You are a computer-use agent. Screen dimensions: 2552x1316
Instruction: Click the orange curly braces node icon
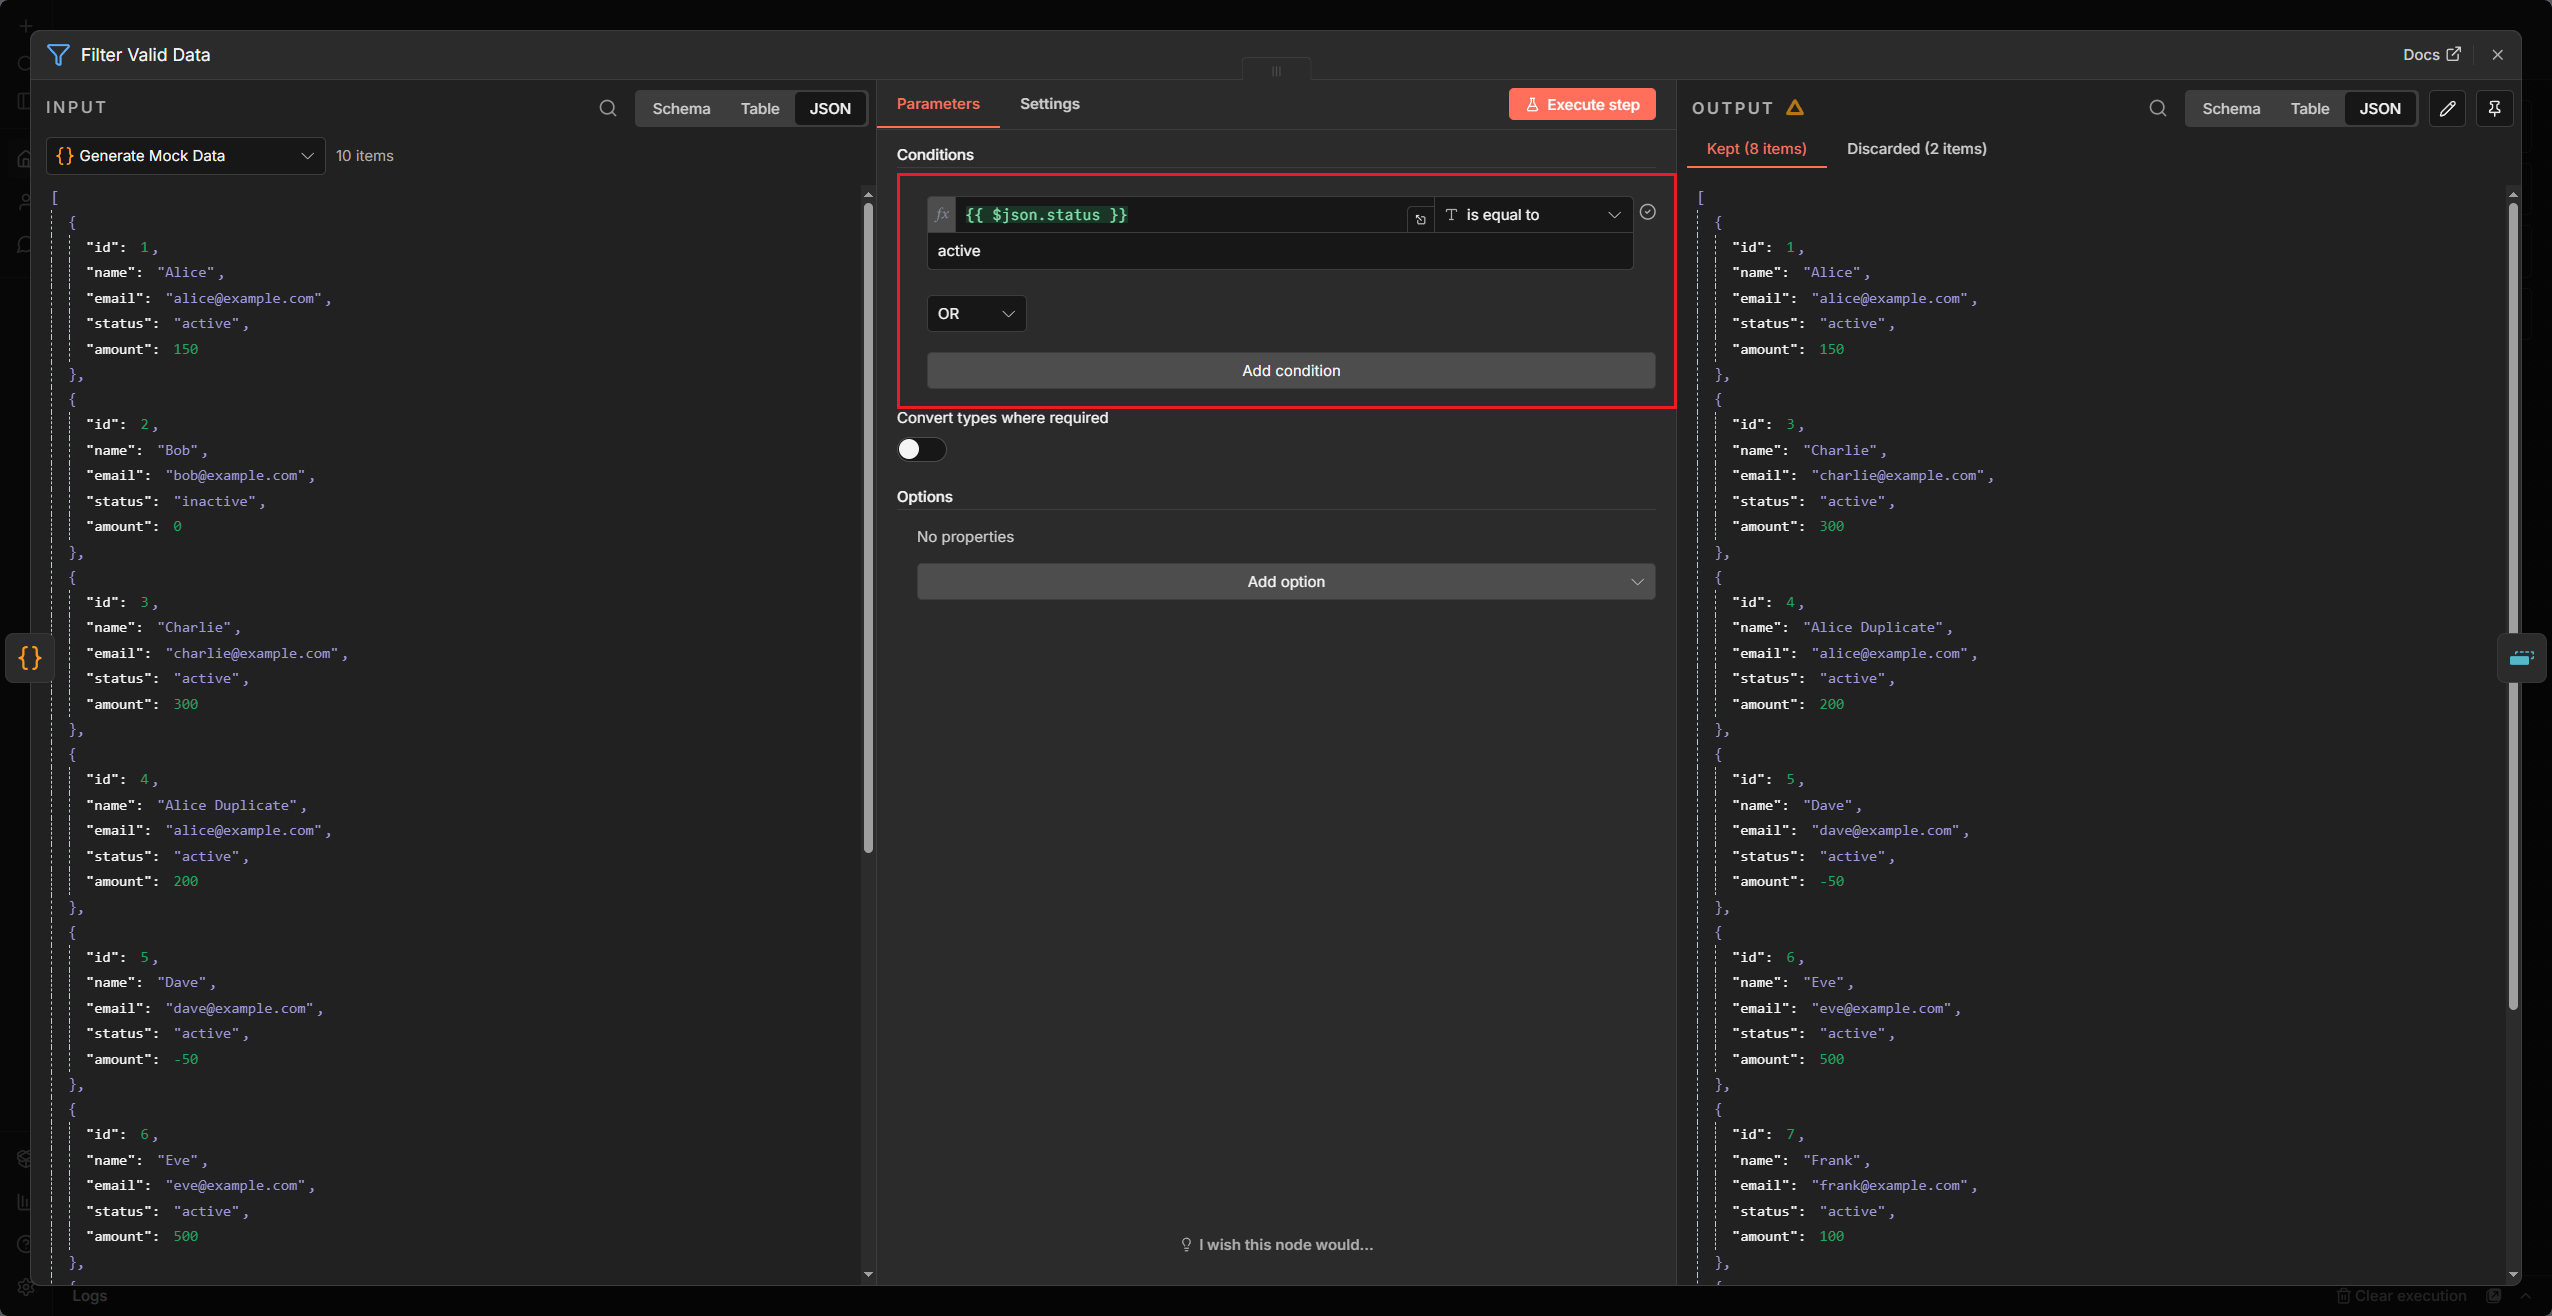pyautogui.click(x=30, y=658)
